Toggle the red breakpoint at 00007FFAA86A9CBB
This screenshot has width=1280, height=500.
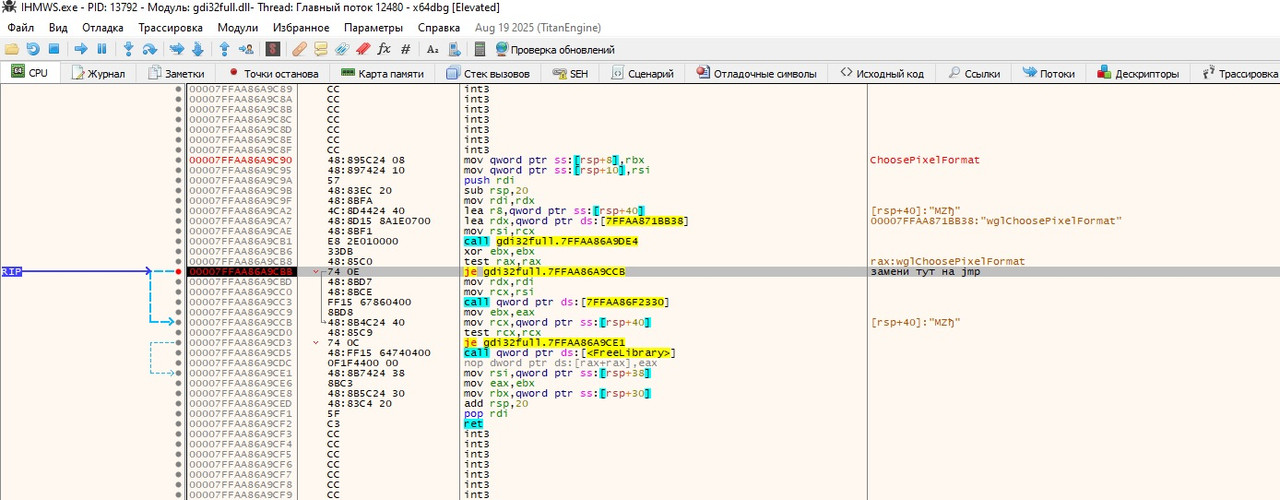click(179, 272)
